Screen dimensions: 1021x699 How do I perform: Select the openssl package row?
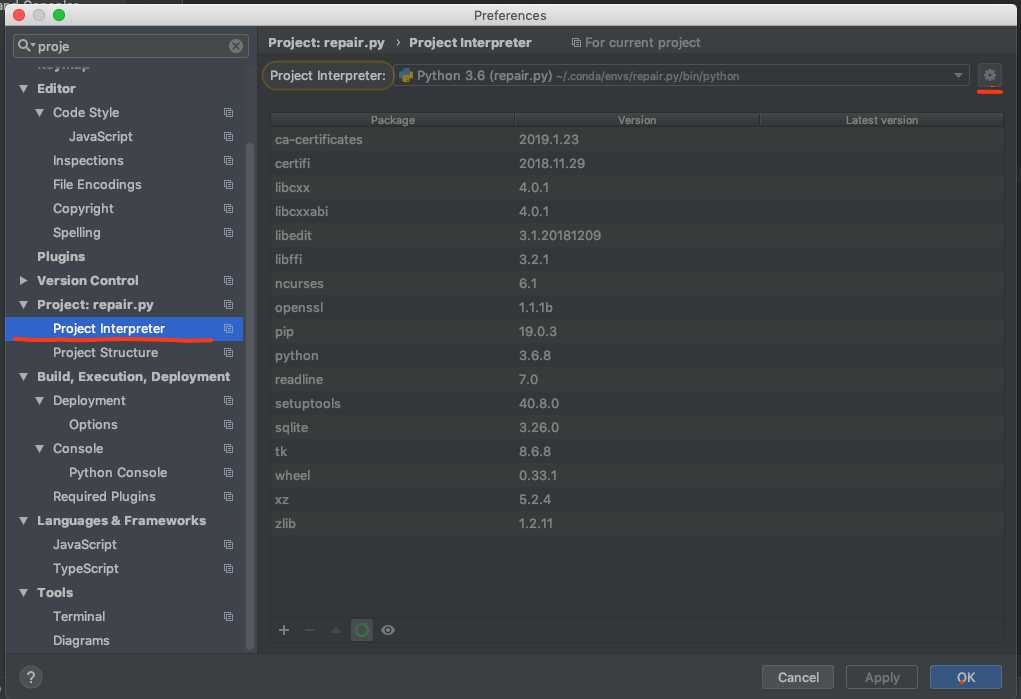pos(637,307)
